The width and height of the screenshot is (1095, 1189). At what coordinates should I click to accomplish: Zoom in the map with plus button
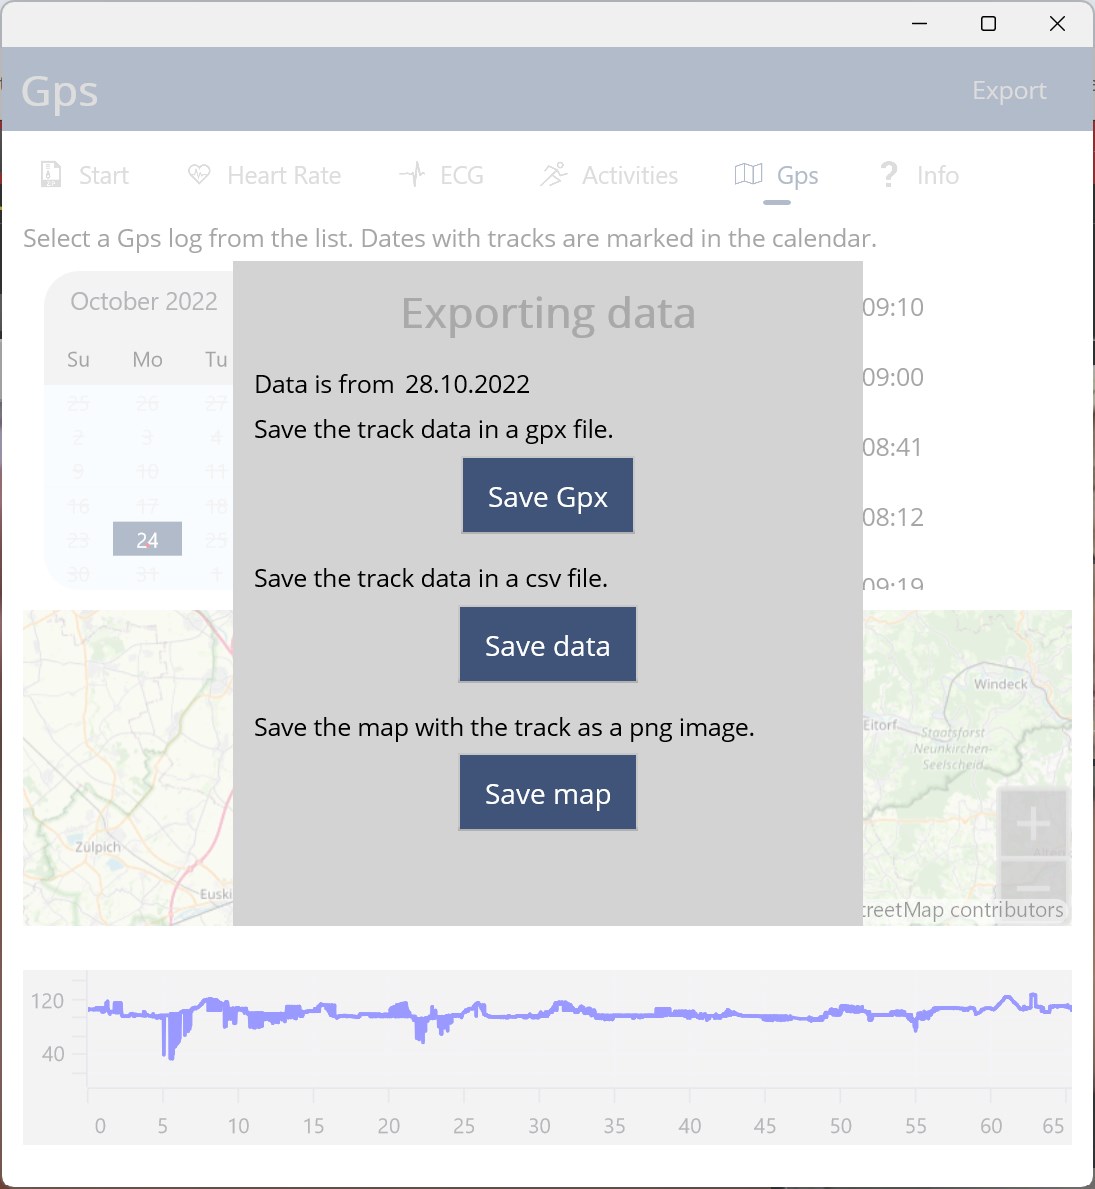pyautogui.click(x=1033, y=823)
